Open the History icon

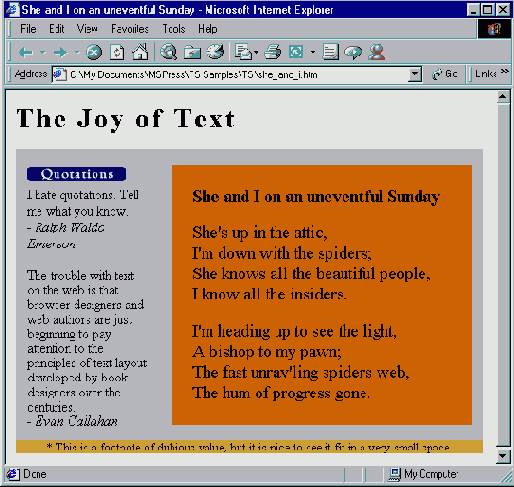coord(215,52)
